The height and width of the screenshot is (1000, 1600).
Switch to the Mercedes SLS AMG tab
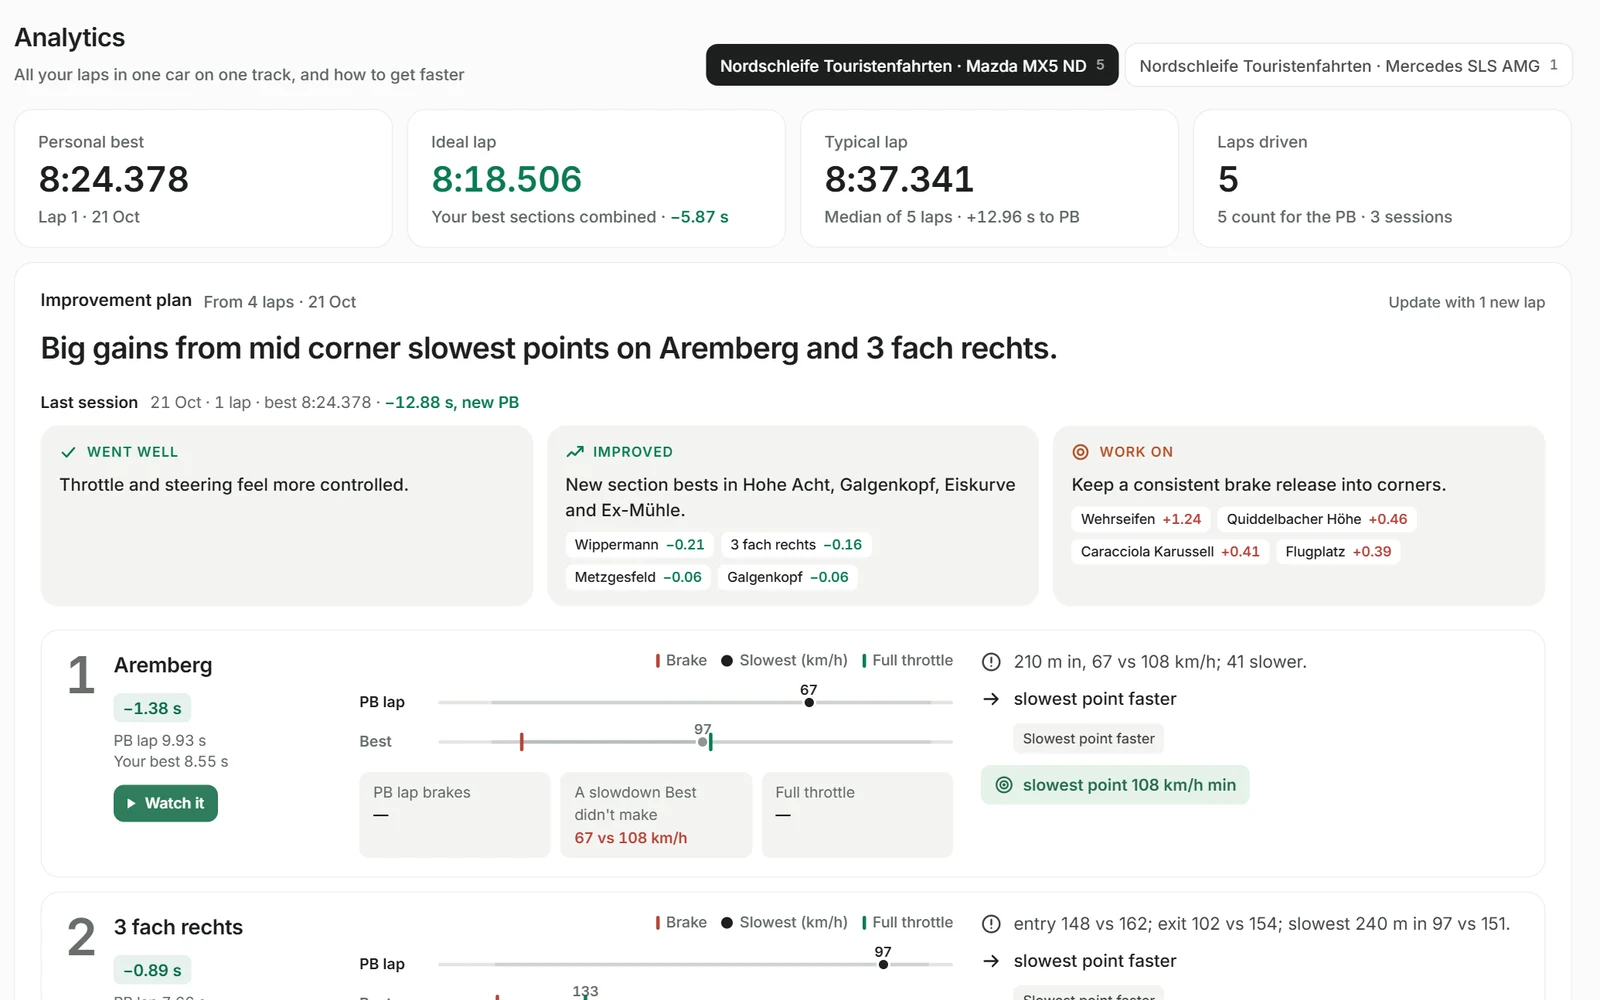1348,65
